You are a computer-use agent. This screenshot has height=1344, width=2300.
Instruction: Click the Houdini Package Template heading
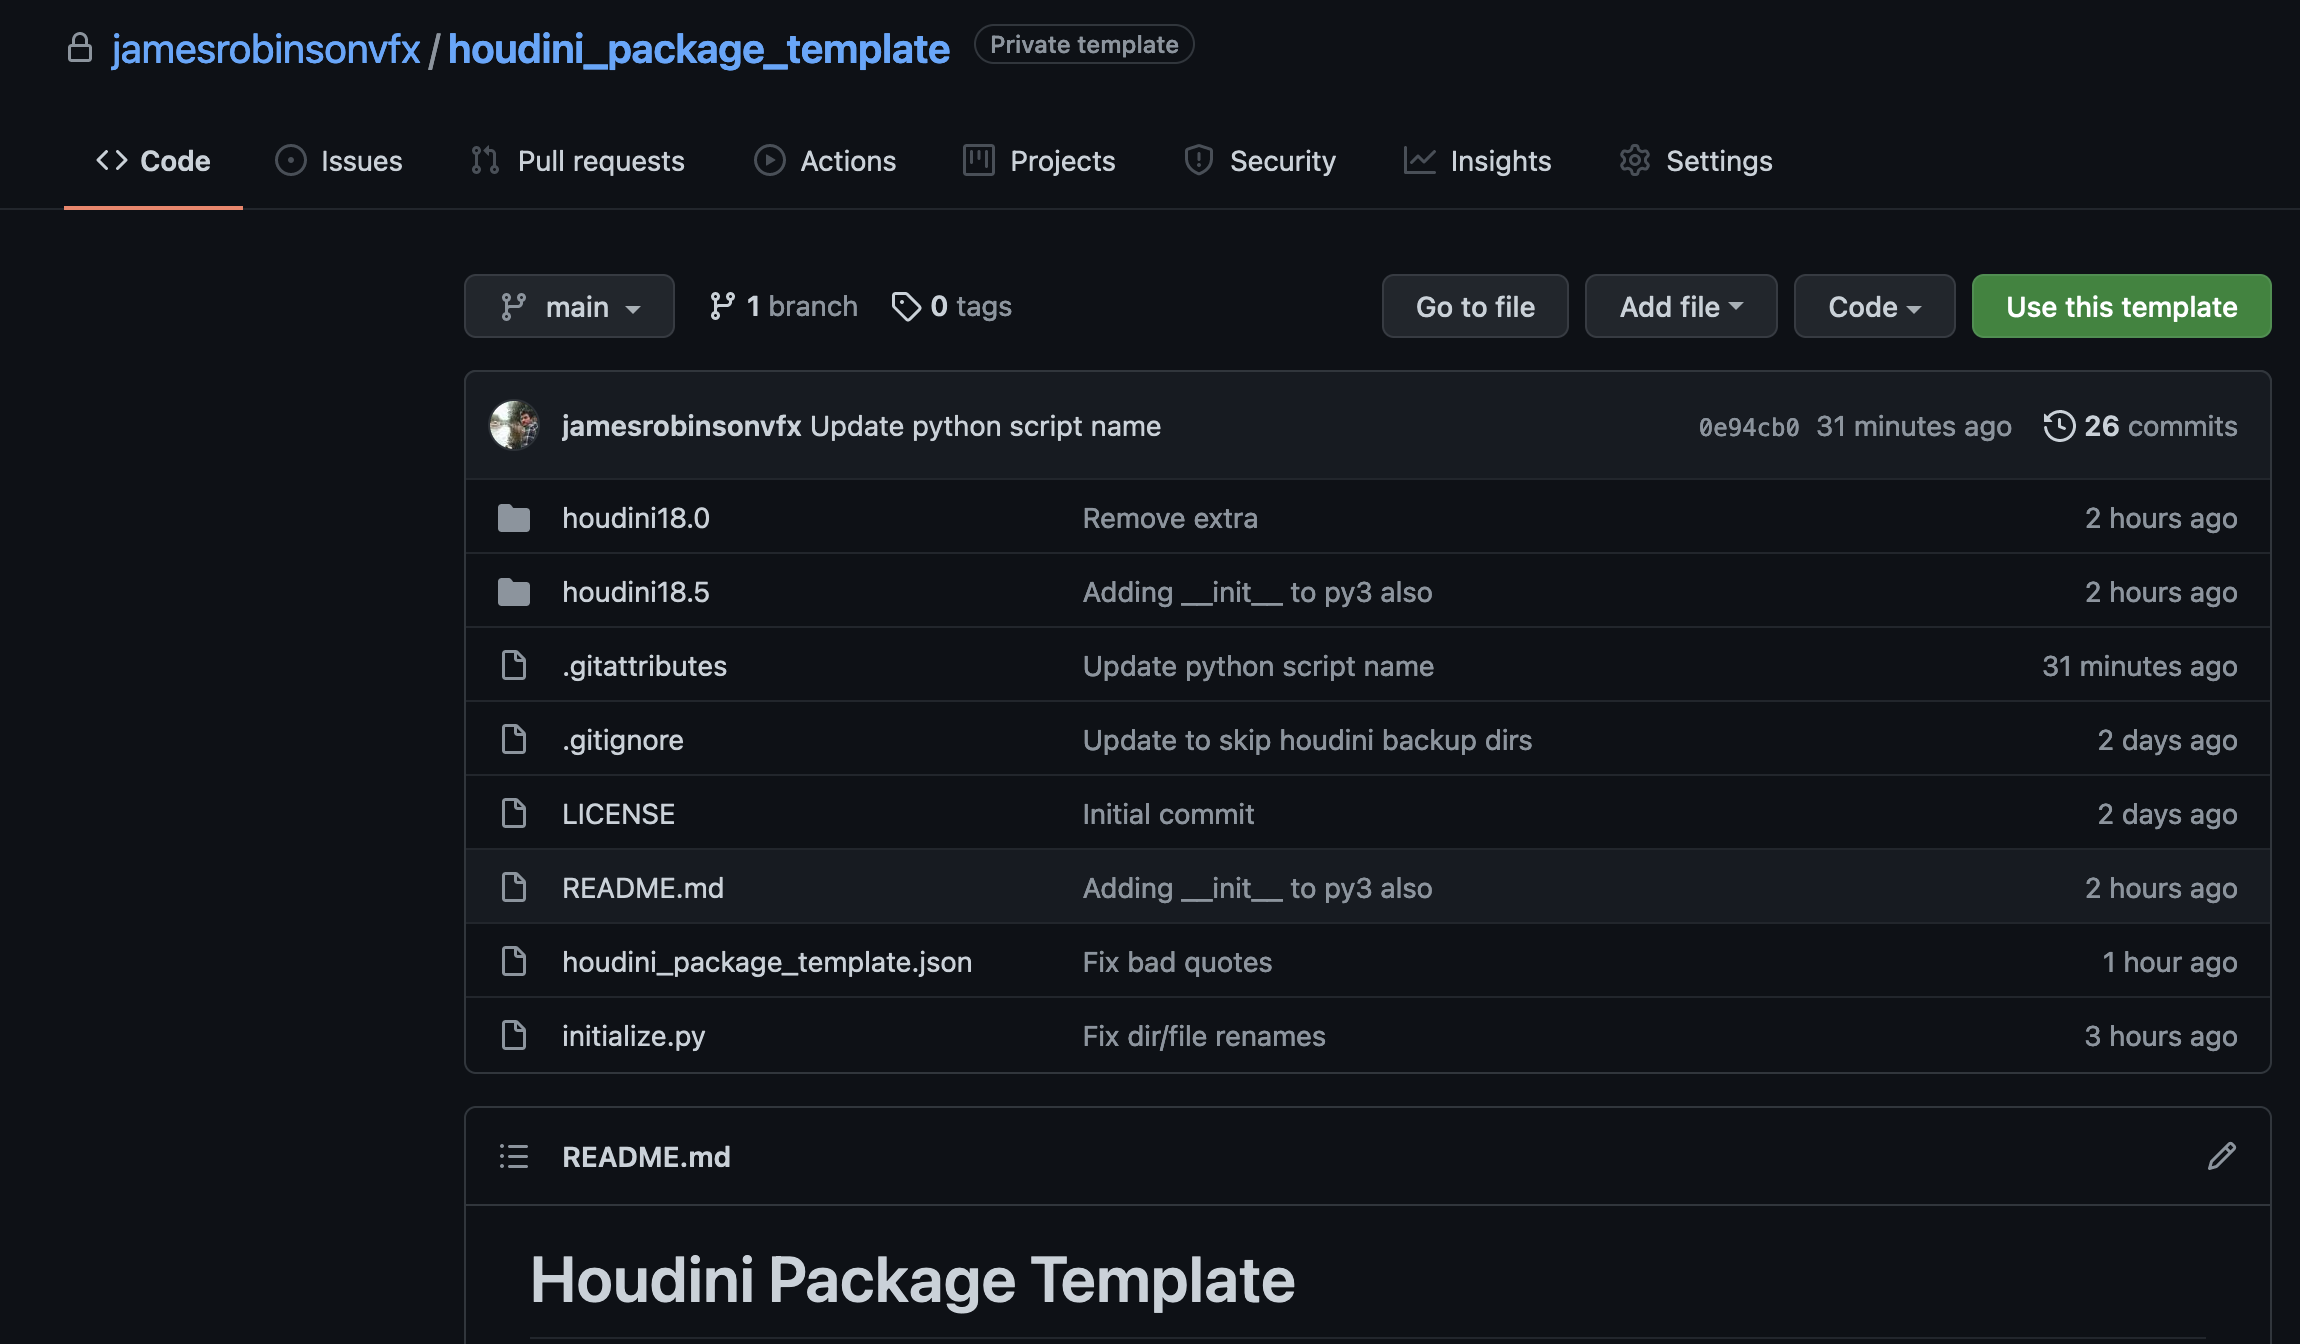coord(912,1279)
